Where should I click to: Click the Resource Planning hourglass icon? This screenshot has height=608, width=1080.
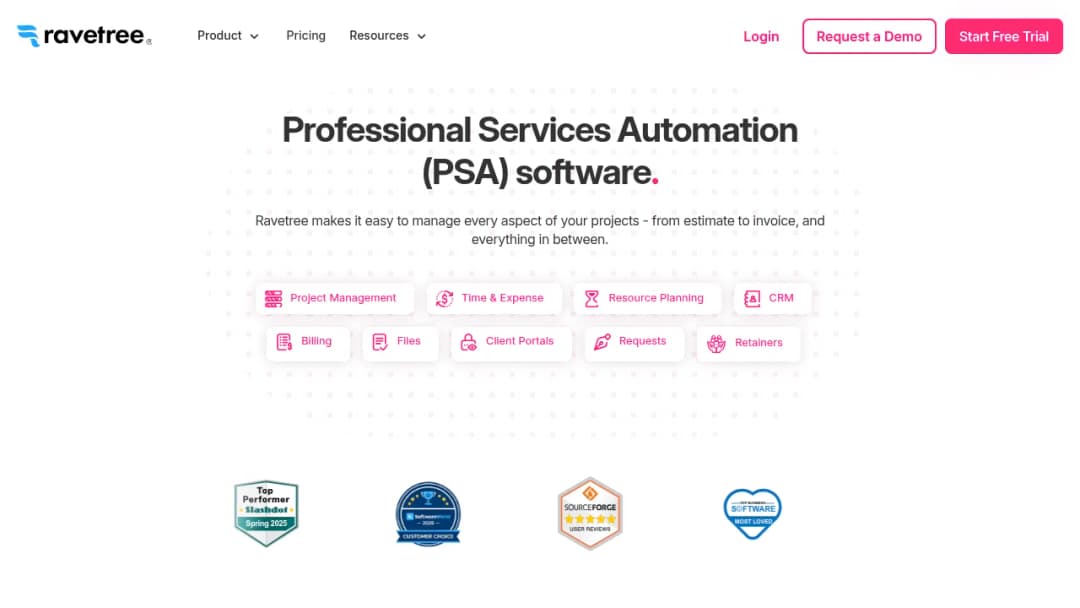[592, 298]
